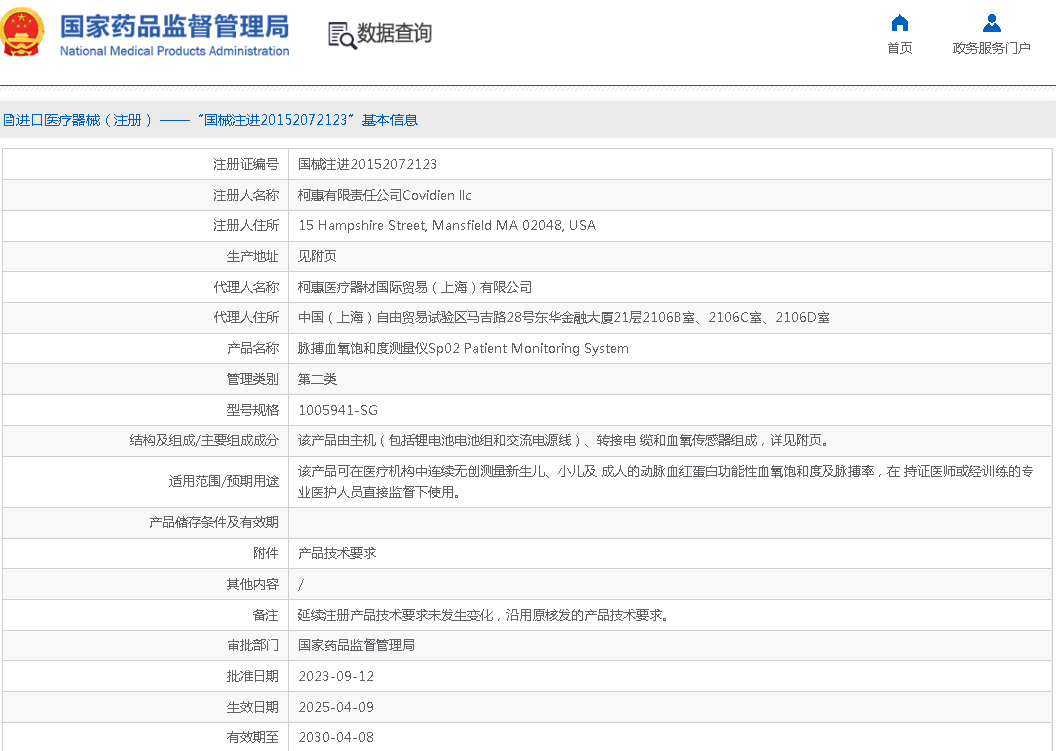Open the 首页 text link

tap(899, 48)
